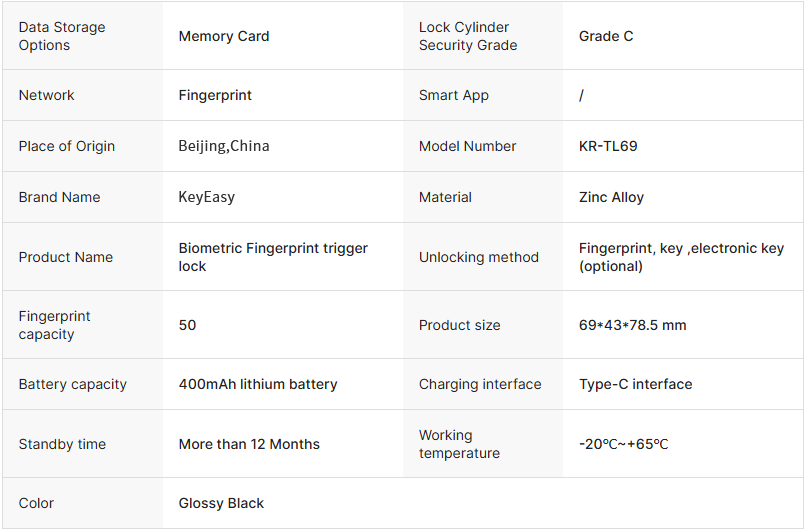Click the Unlocking method label
This screenshot has height=532, width=808.
pyautogui.click(x=479, y=257)
